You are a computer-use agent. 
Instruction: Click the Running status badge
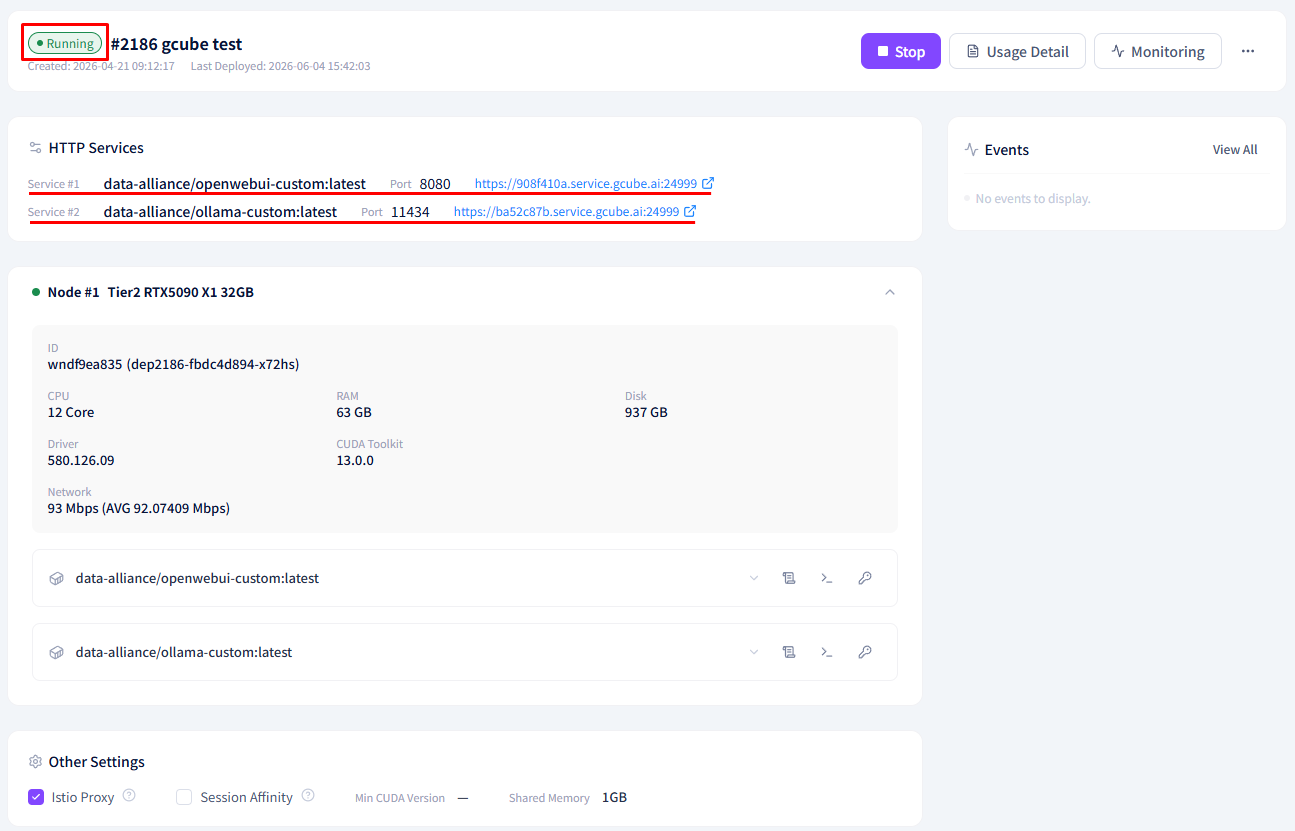pos(65,43)
